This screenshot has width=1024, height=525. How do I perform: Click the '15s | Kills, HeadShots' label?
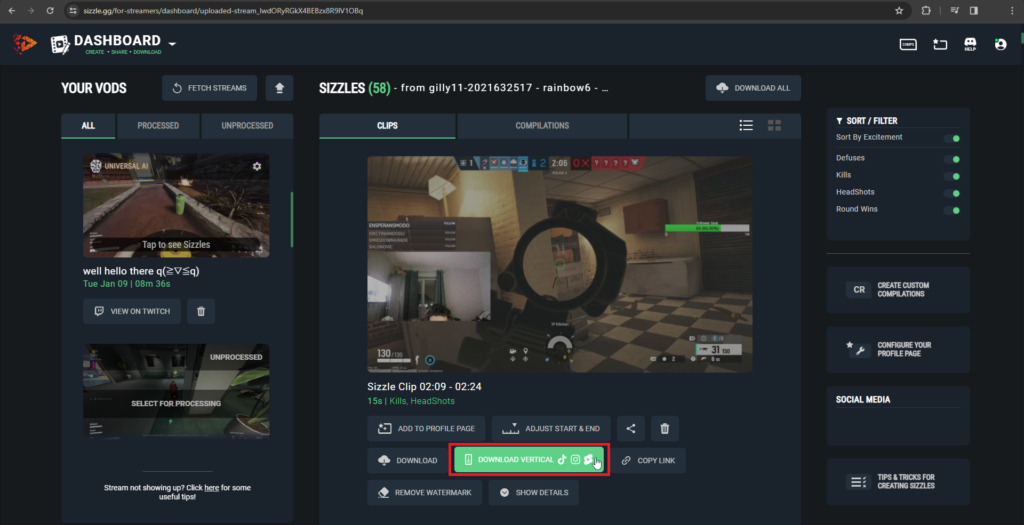coord(411,401)
